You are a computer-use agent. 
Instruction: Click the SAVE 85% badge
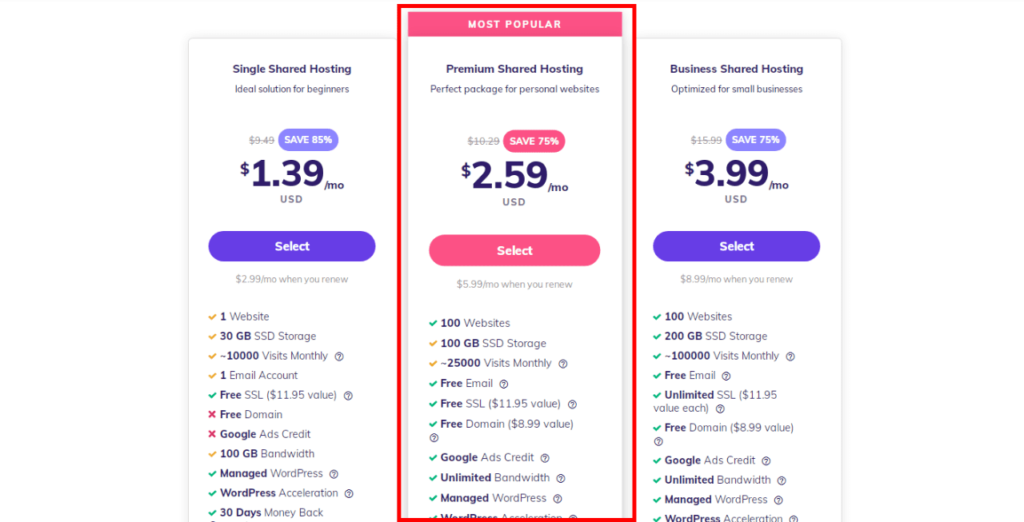(x=308, y=140)
